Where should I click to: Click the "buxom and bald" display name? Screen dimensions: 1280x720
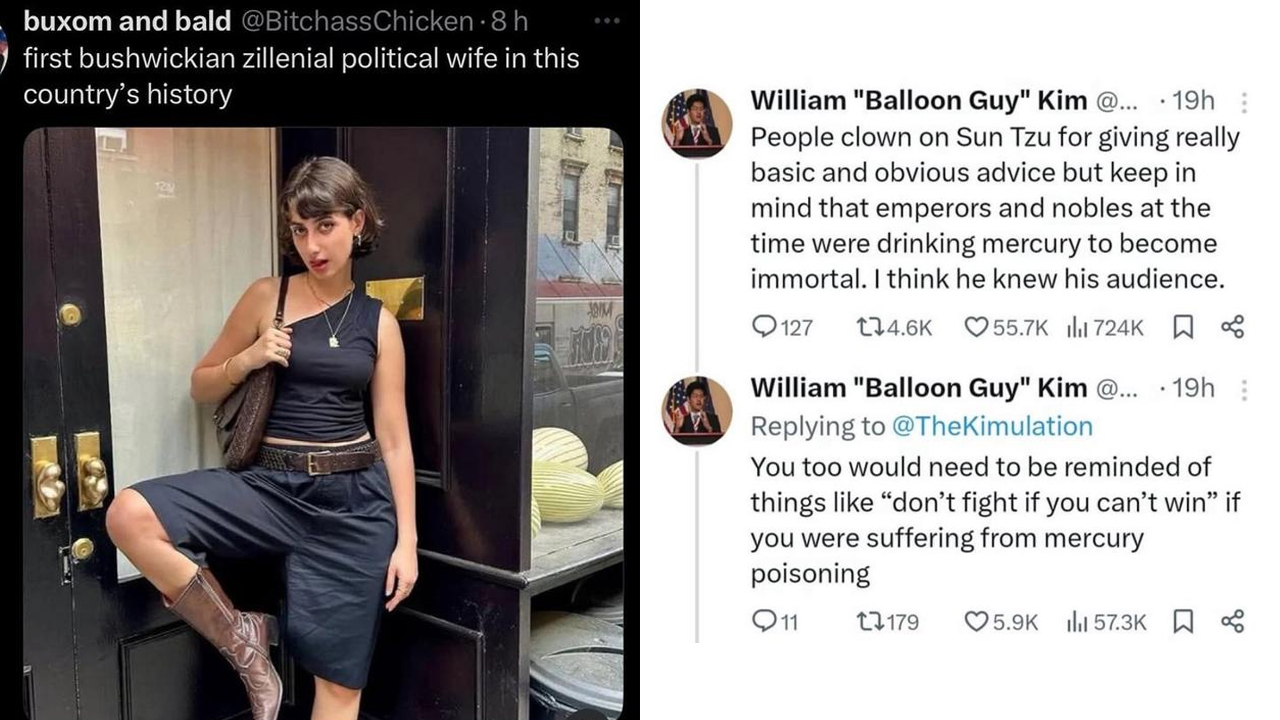(127, 20)
